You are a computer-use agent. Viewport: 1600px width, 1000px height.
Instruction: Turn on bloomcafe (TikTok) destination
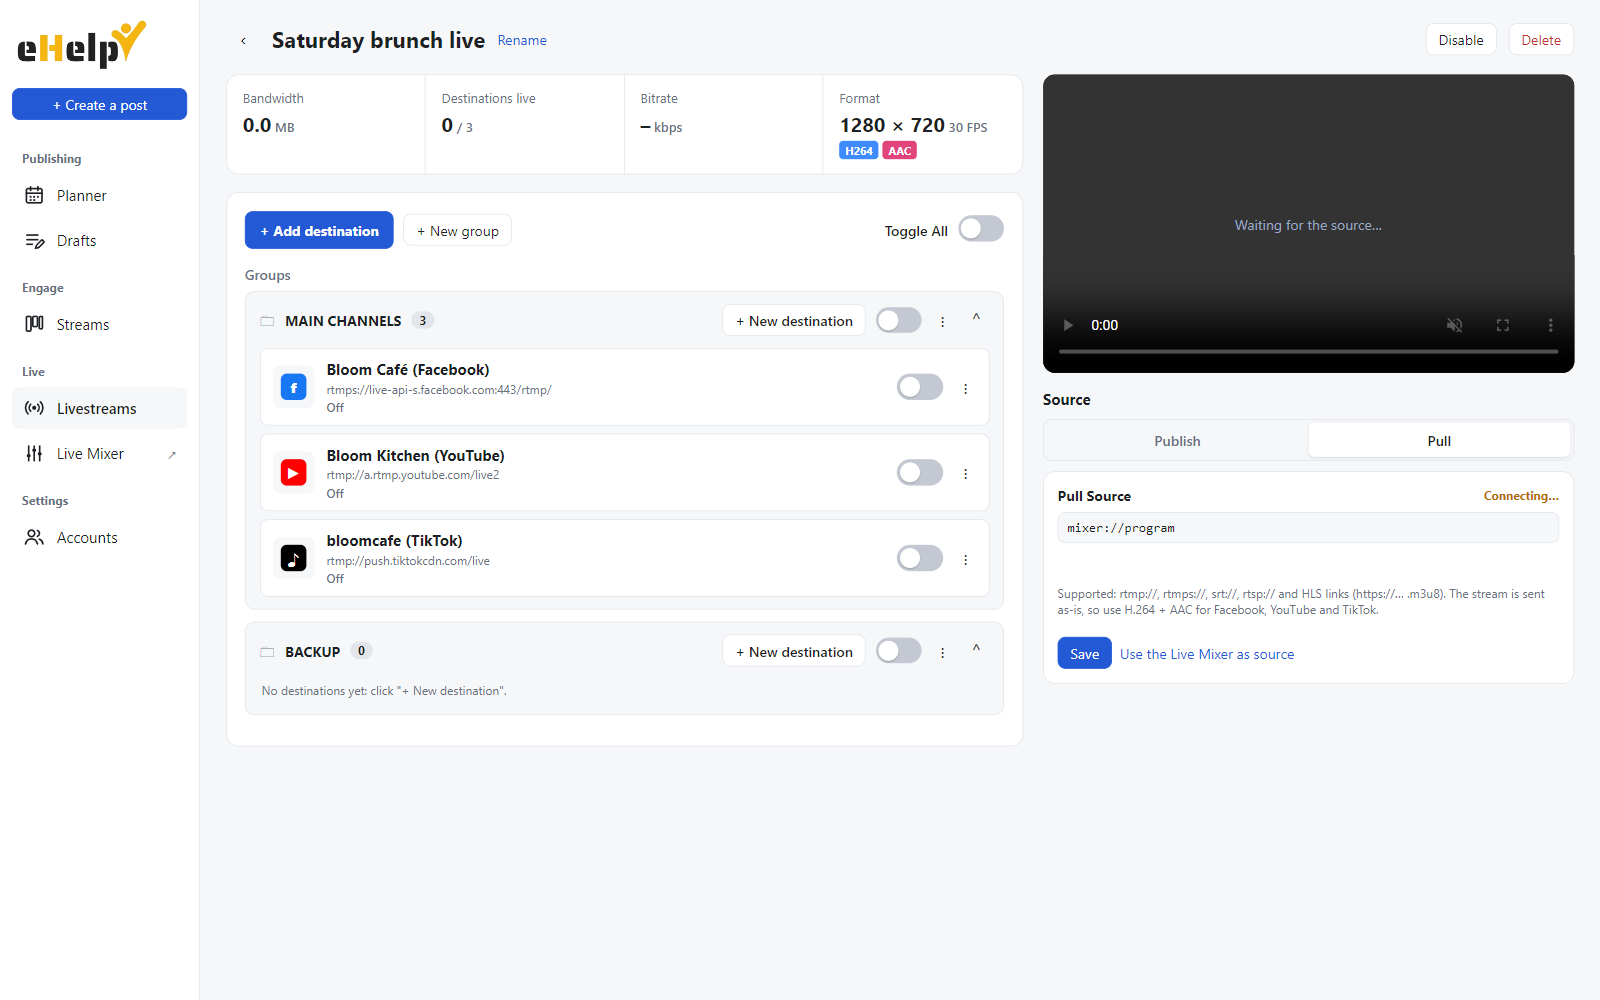920,558
